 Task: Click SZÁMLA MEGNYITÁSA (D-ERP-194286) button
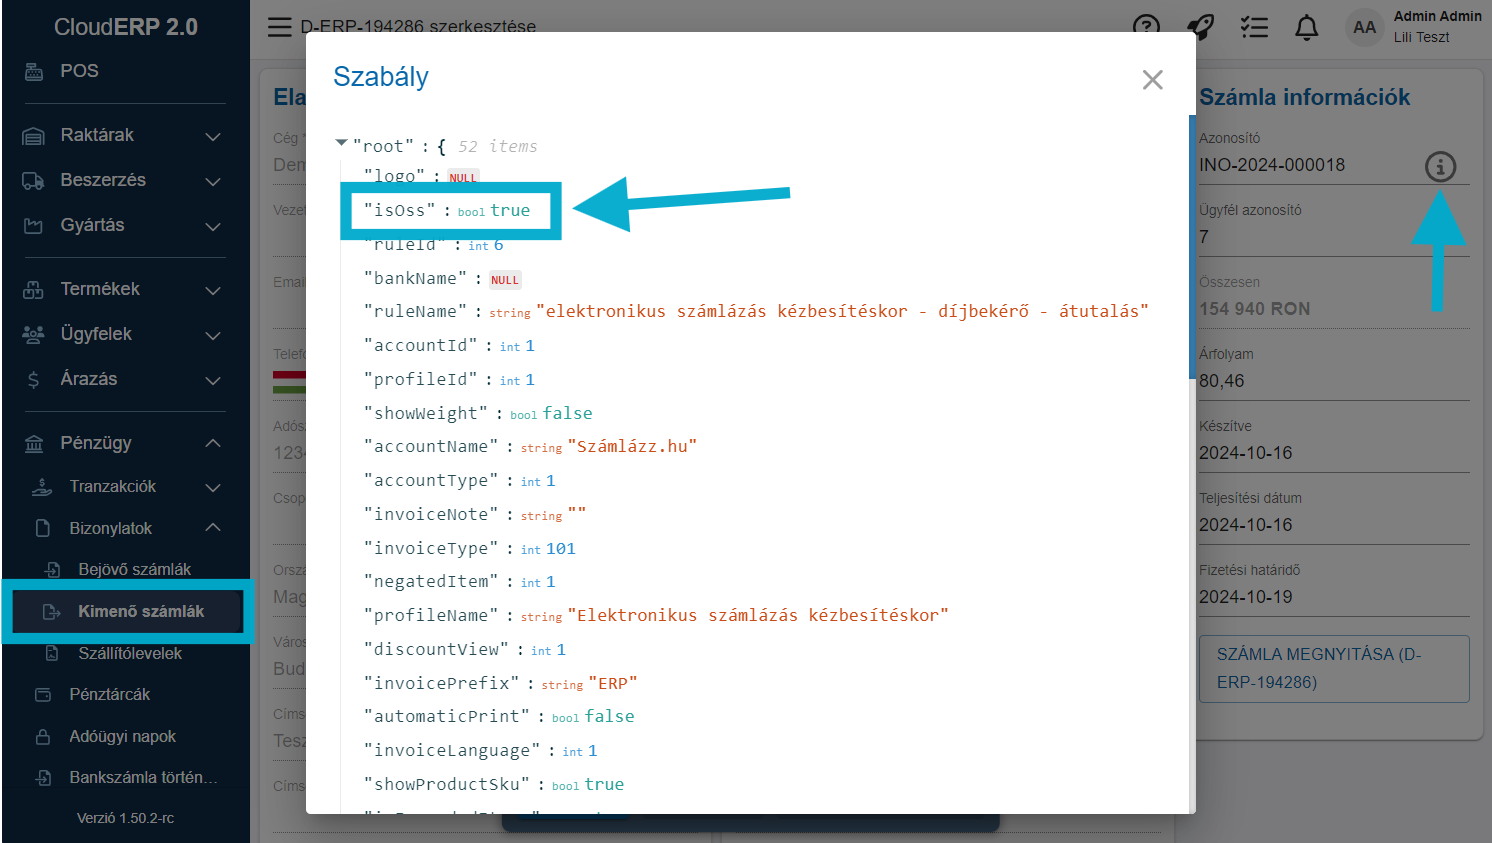point(1333,668)
